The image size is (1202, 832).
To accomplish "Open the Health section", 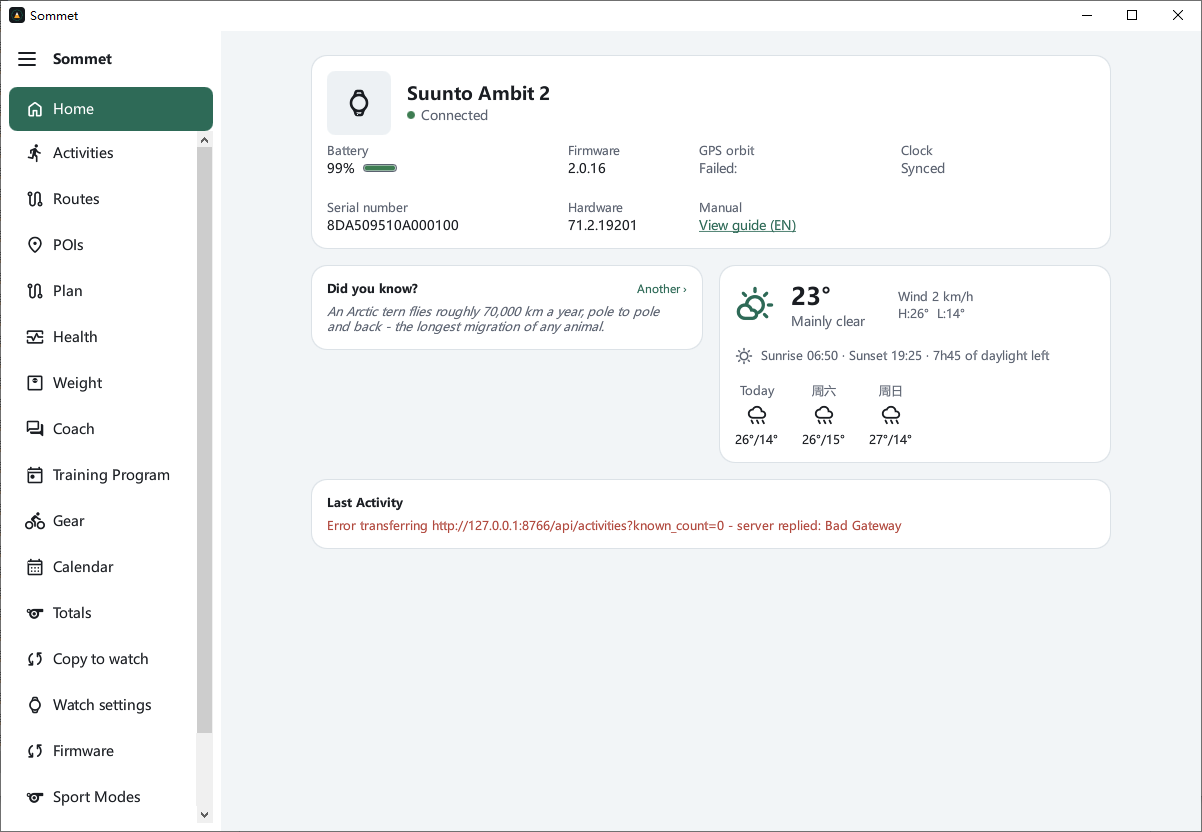I will (x=103, y=337).
